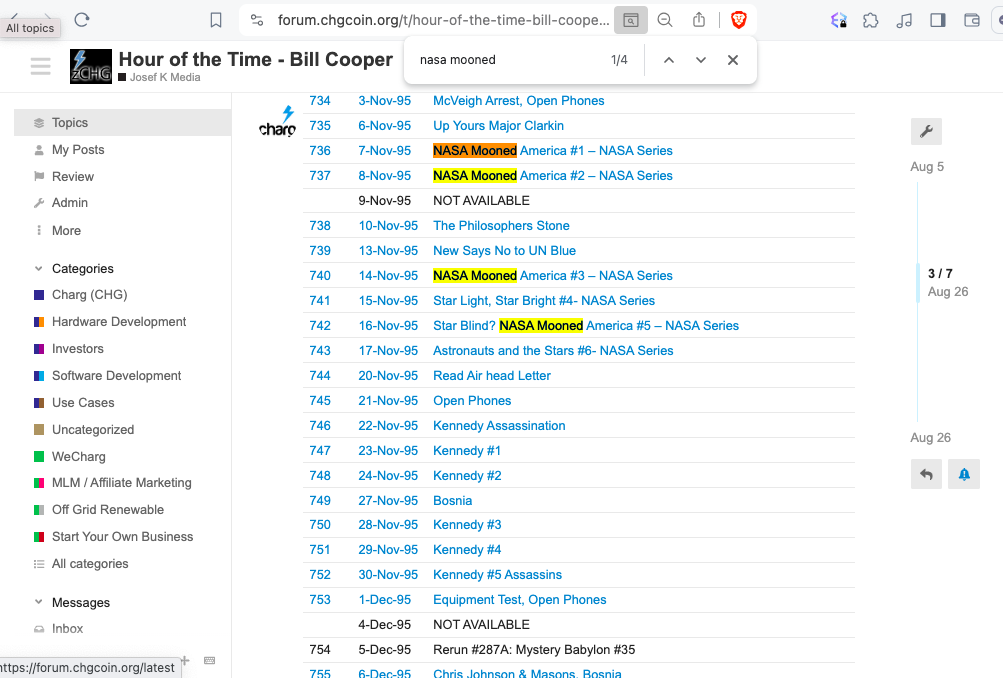Open notification bell settings for topic
The height and width of the screenshot is (678, 1003).
tap(964, 475)
